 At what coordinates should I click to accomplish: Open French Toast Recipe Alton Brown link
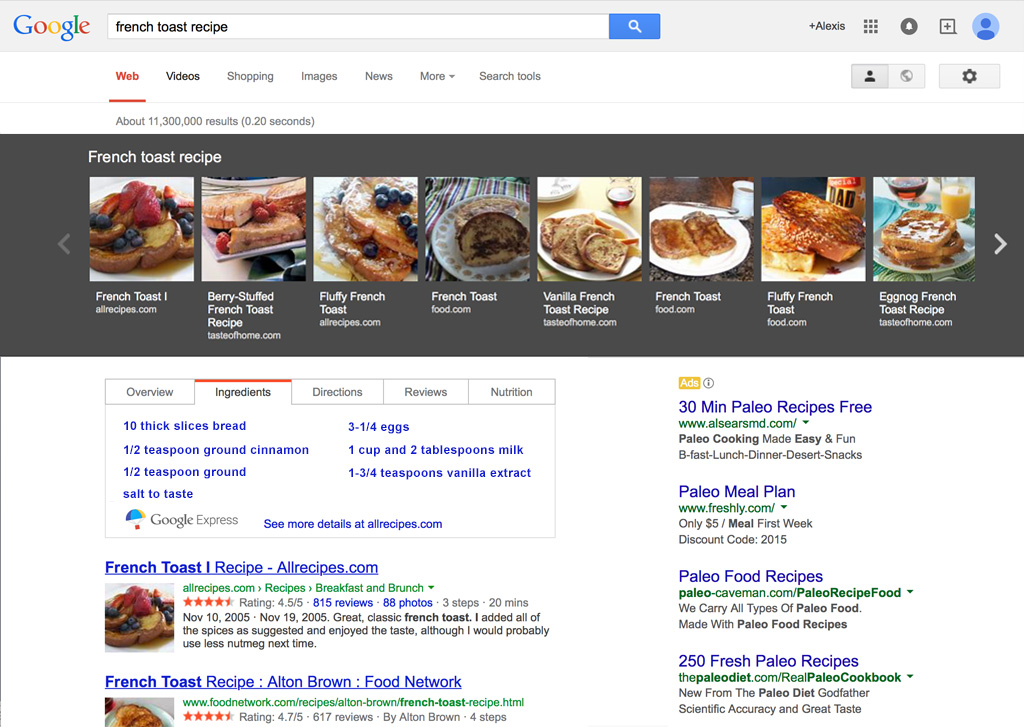click(283, 682)
